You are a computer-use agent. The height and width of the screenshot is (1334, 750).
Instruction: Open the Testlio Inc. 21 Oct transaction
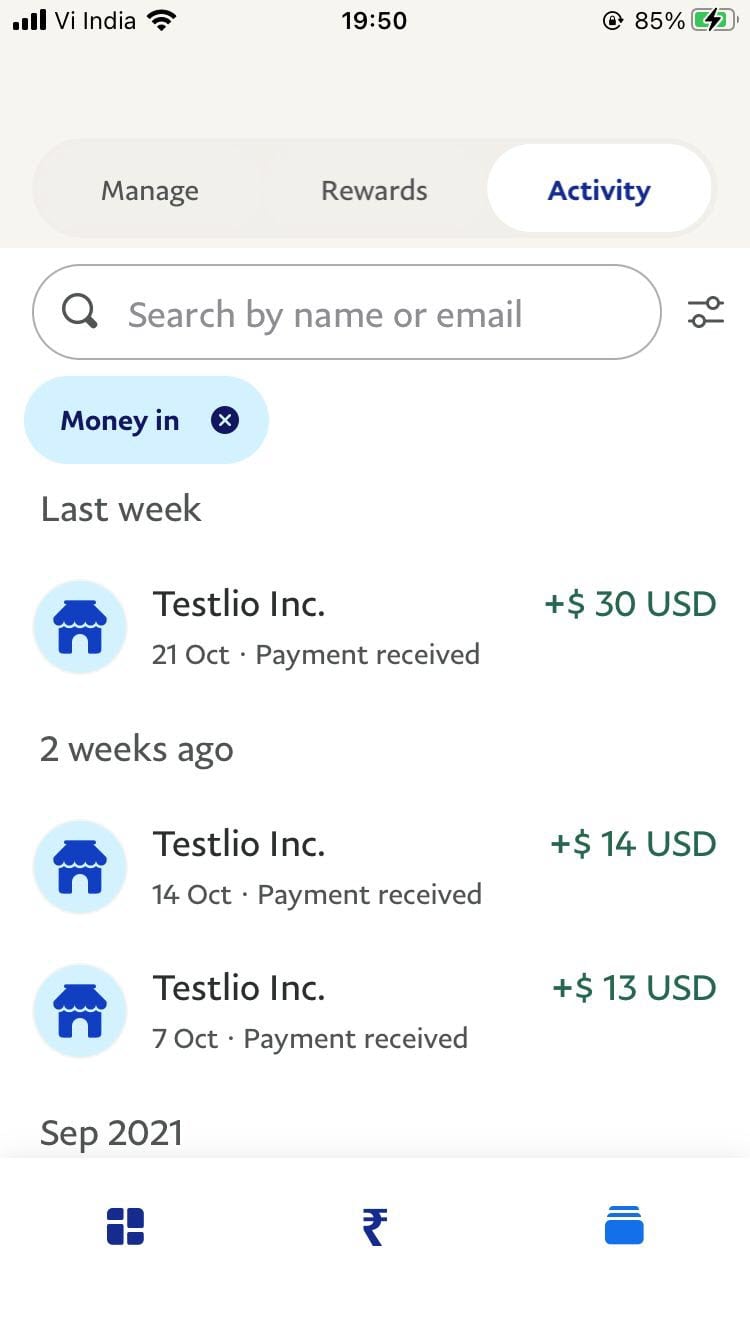pos(375,627)
